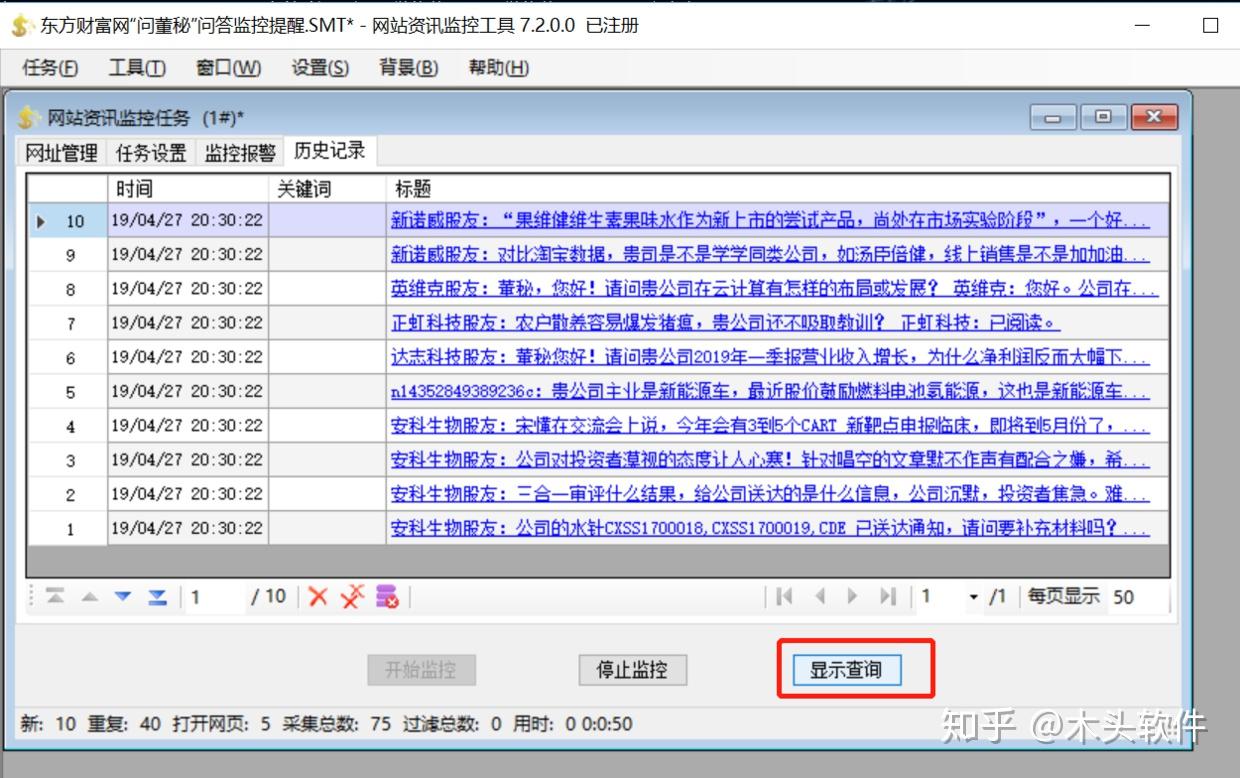Image resolution: width=1240 pixels, height=778 pixels.
Task: Click the blue down-arrow next record icon
Action: pyautogui.click(x=123, y=597)
